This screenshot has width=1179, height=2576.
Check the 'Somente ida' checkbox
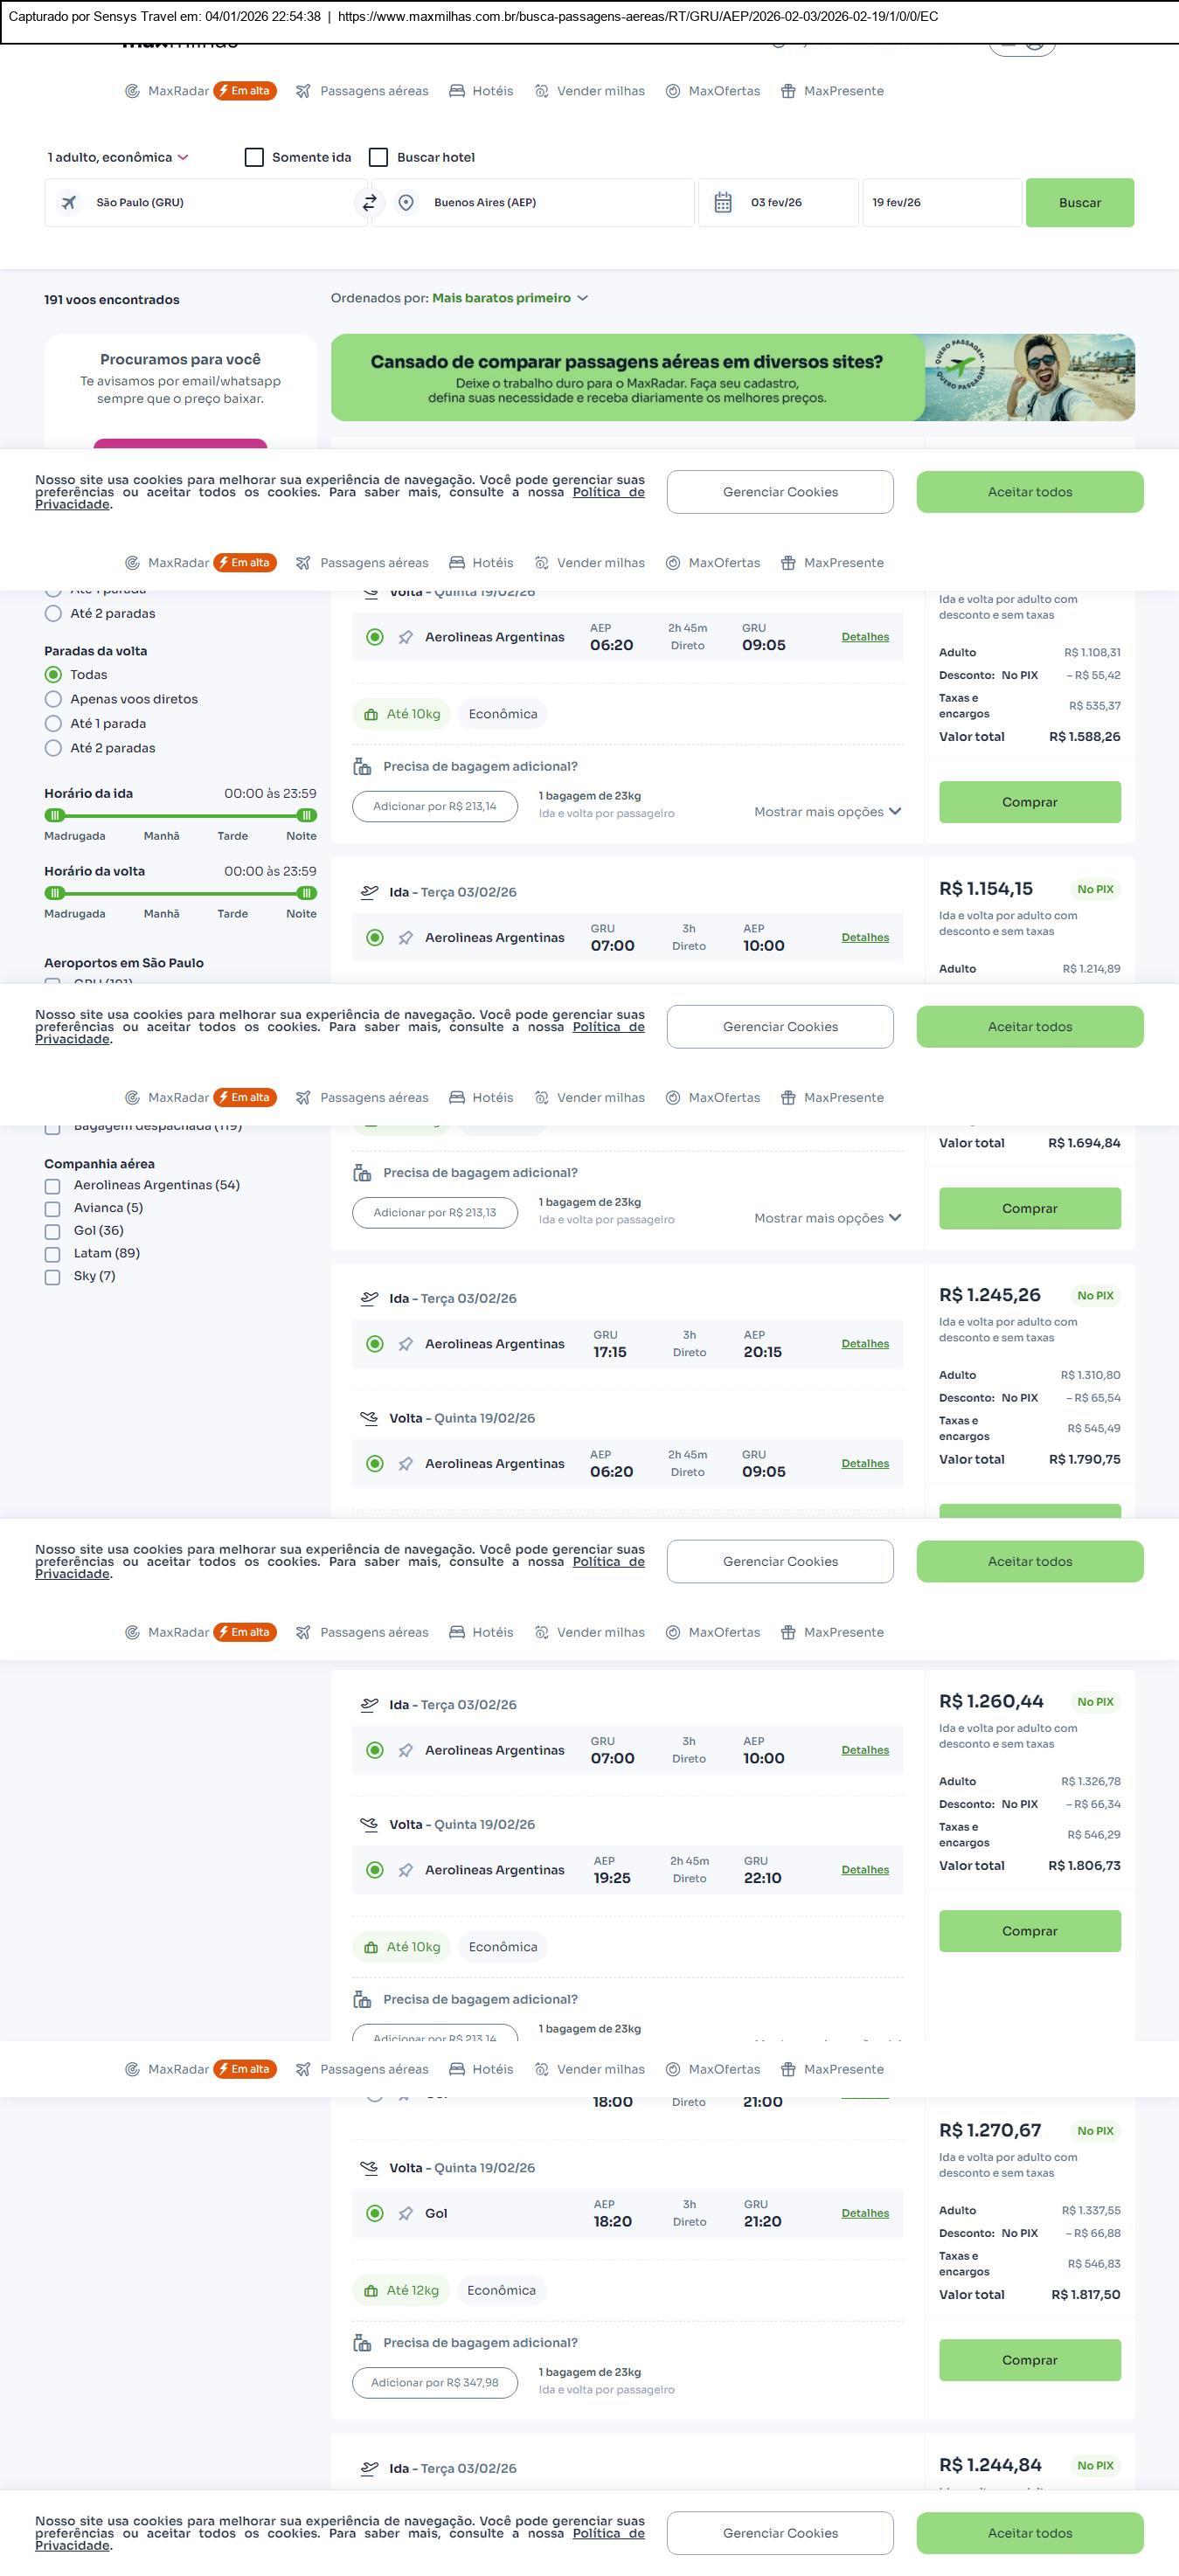pyautogui.click(x=255, y=158)
